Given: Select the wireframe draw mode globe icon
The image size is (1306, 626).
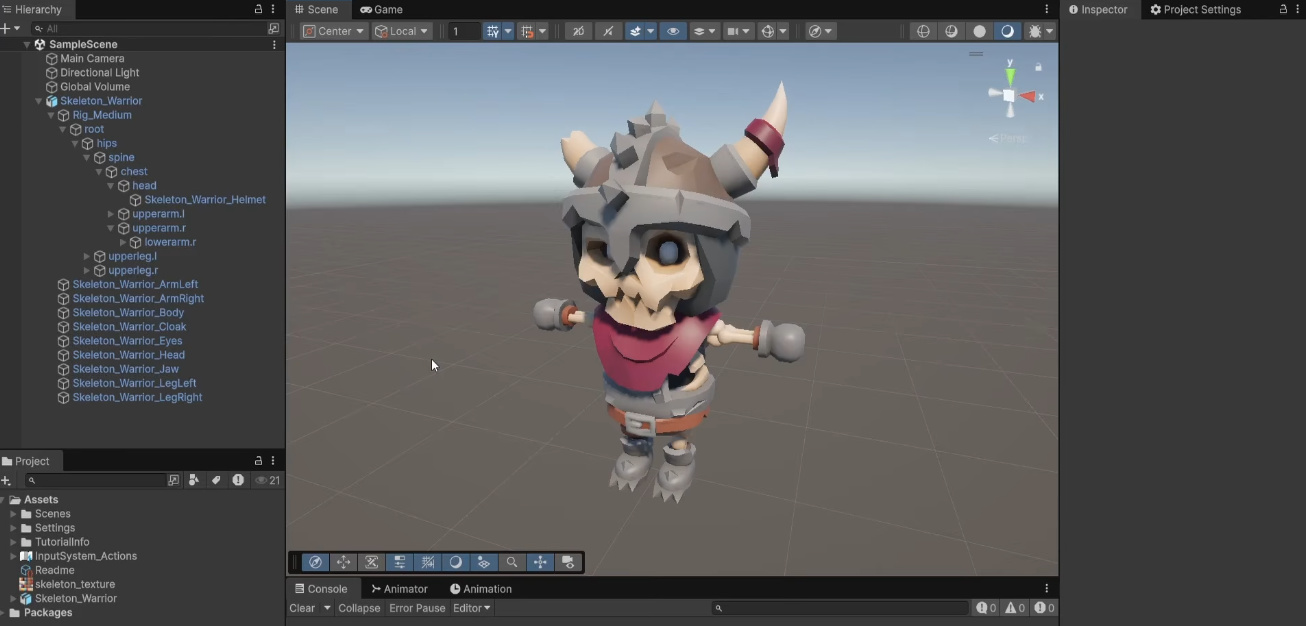Looking at the screenshot, I should [x=923, y=31].
